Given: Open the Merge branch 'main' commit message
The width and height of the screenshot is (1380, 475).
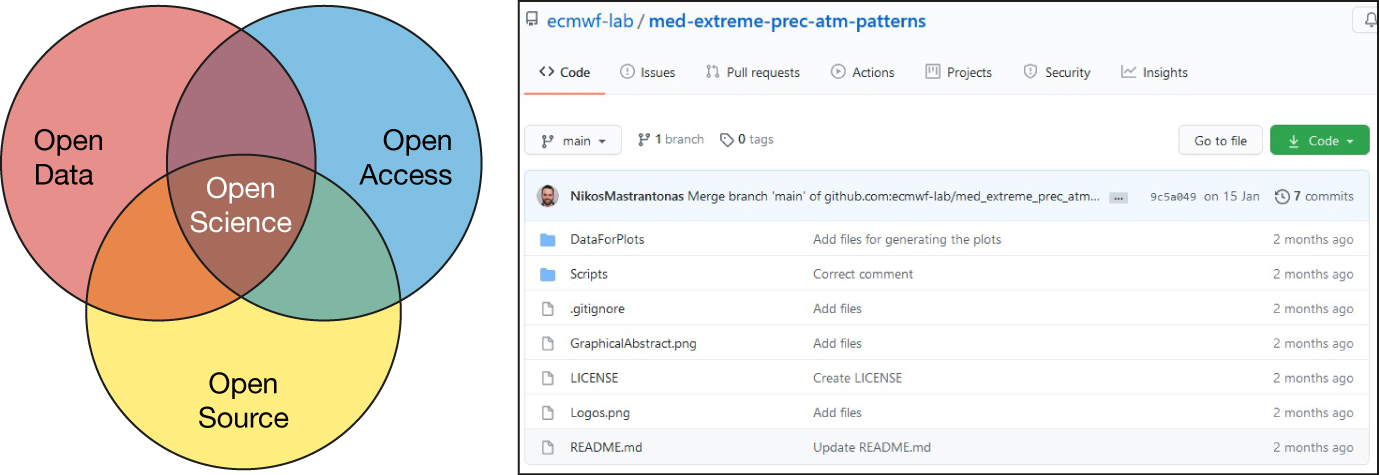Looking at the screenshot, I should point(893,197).
